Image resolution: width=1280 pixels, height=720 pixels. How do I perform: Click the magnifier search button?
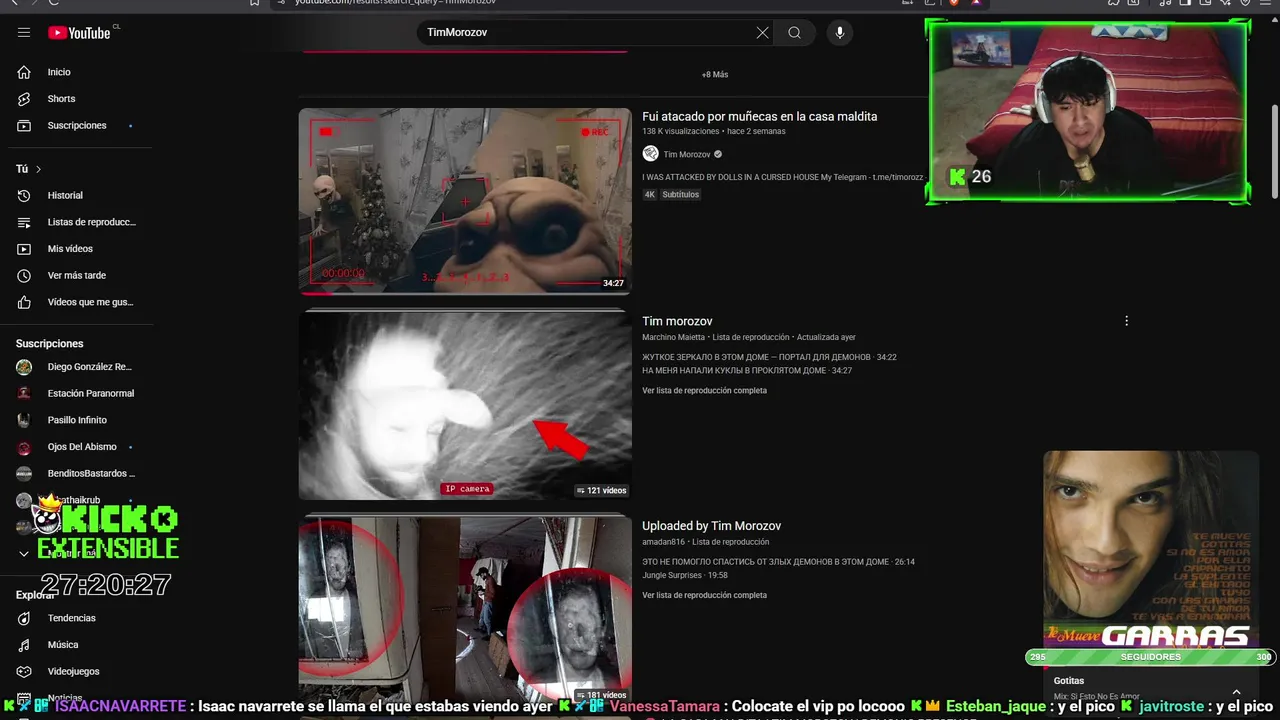pyautogui.click(x=794, y=33)
